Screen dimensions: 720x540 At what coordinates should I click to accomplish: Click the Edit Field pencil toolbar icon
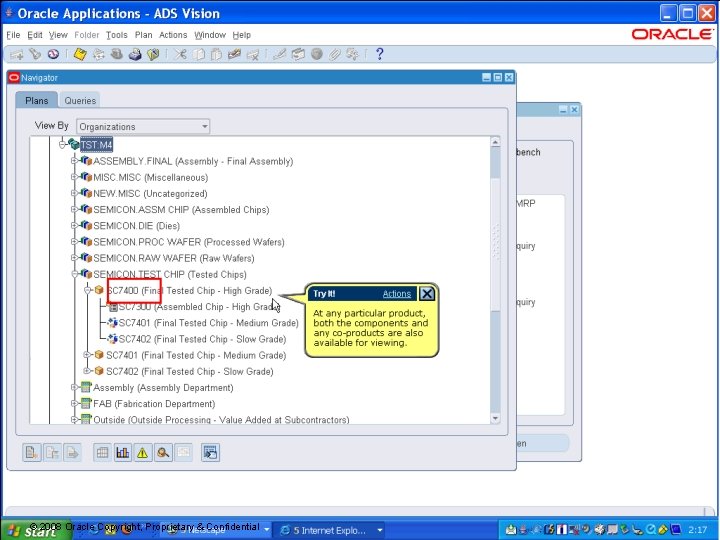[279, 55]
